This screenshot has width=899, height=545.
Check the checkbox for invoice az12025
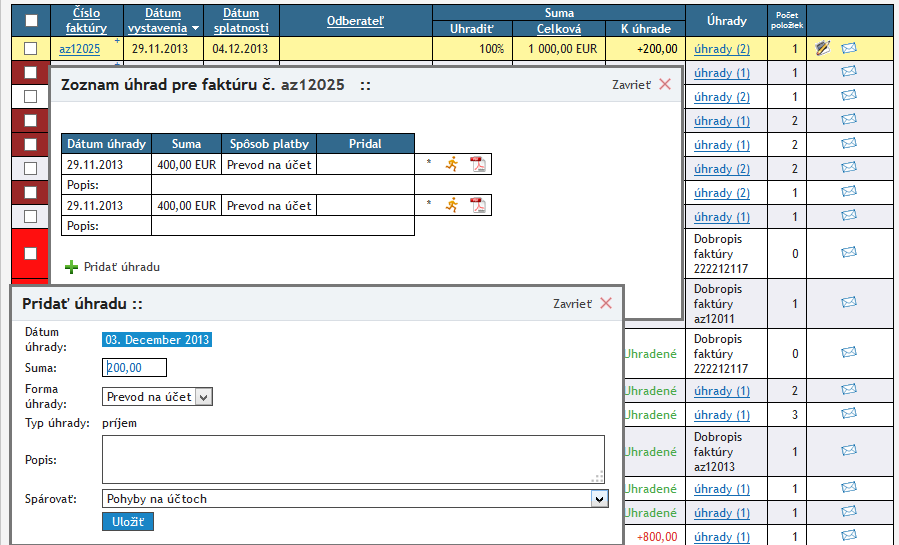pos(31,48)
